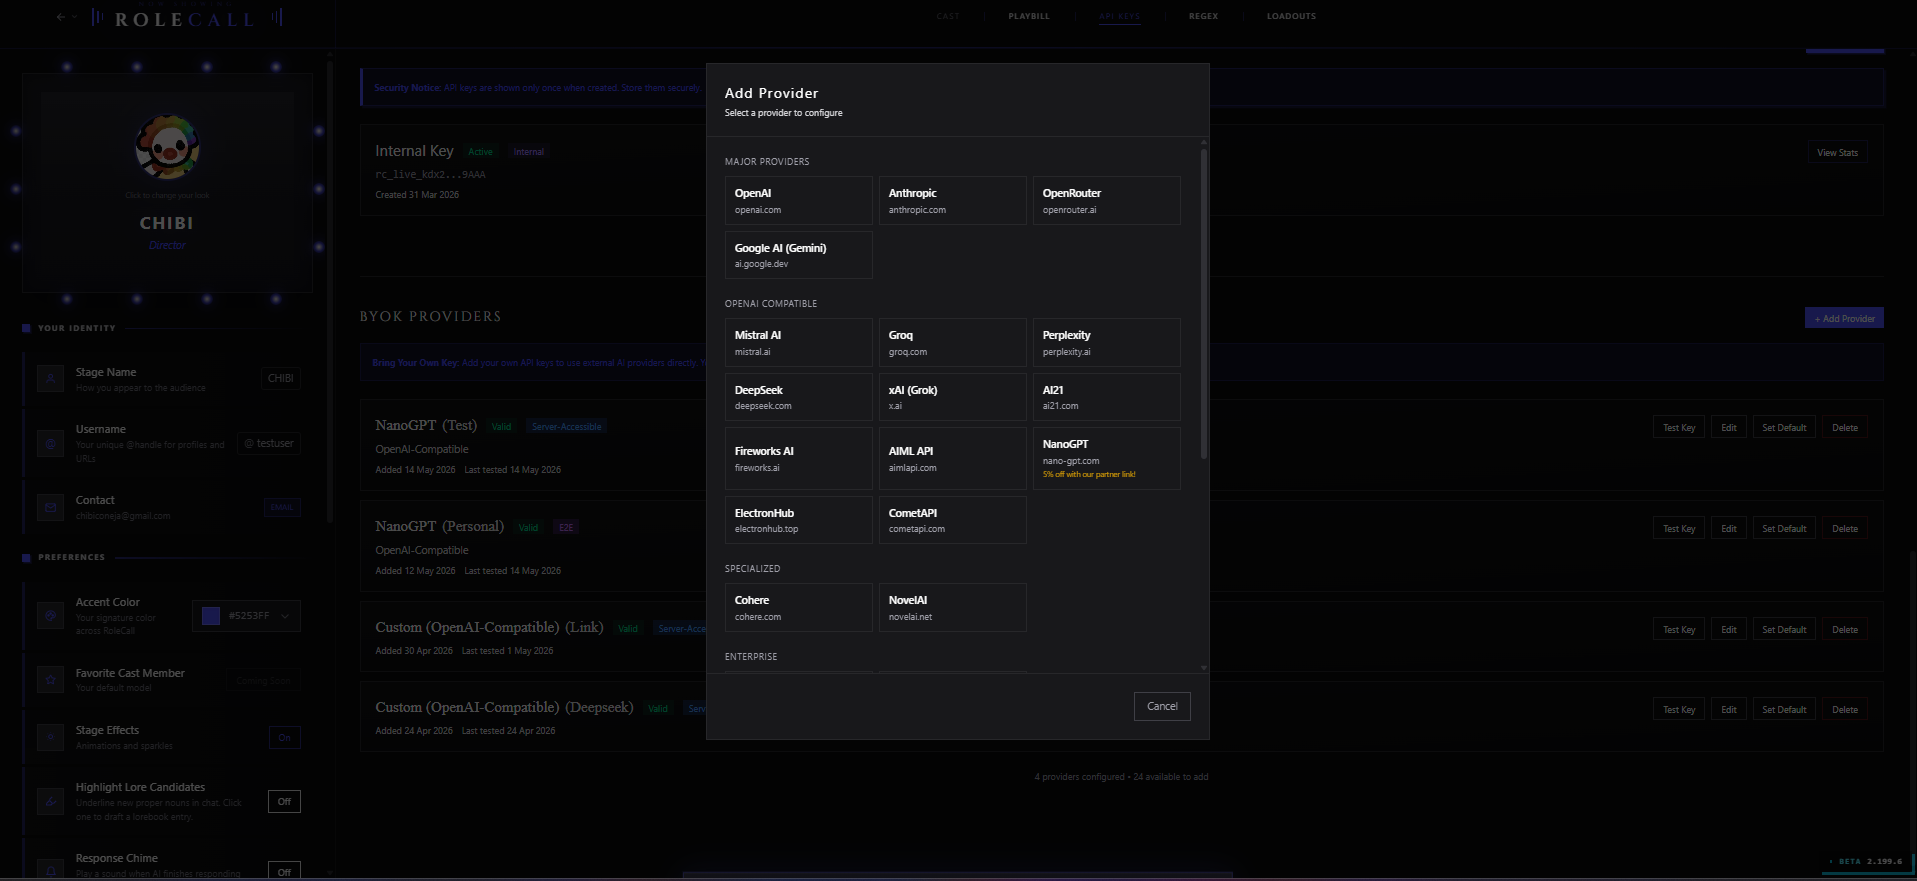Screen dimensions: 1917x881
Task: Click the Username at-sign icon
Action: pos(50,443)
